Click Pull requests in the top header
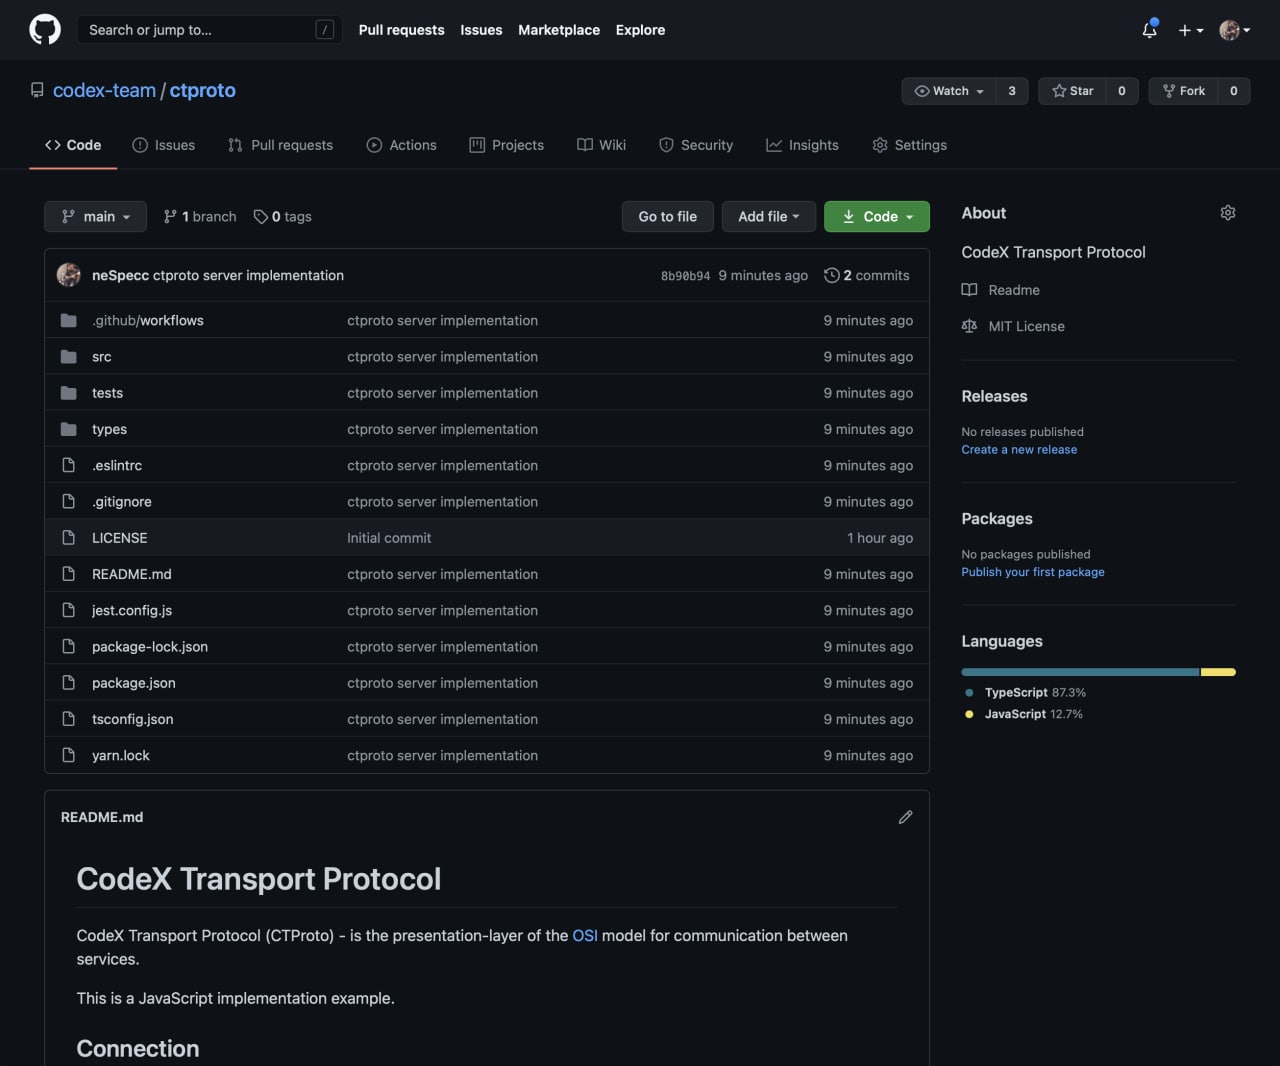The height and width of the screenshot is (1066, 1280). point(401,30)
